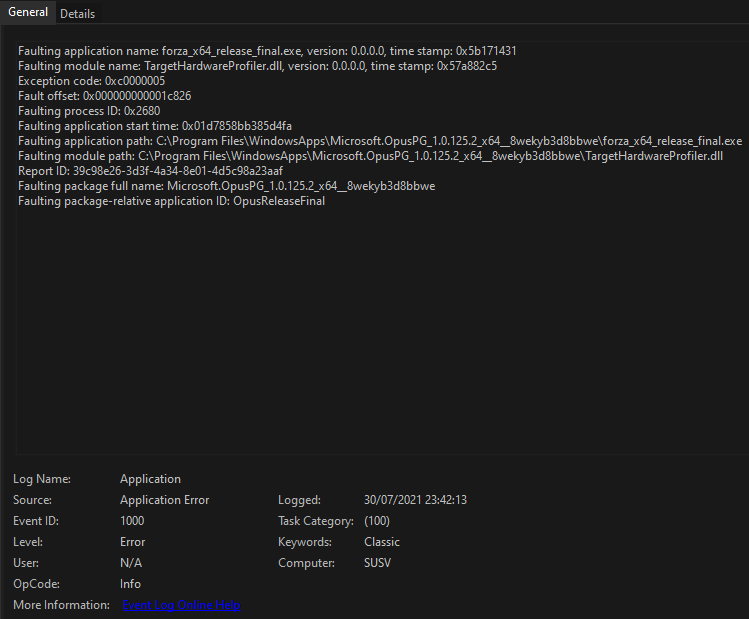This screenshot has width=749, height=619.
Task: Open the Details tab
Action: click(x=77, y=14)
